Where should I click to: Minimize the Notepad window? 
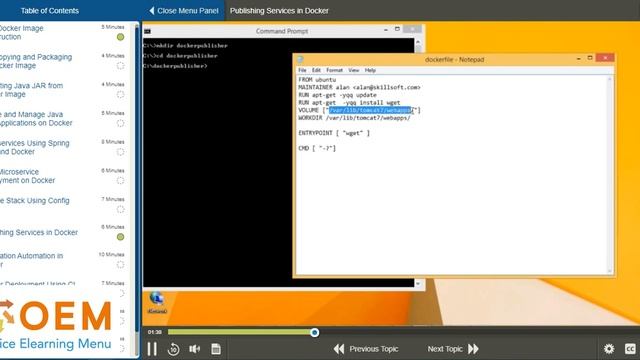coord(578,59)
